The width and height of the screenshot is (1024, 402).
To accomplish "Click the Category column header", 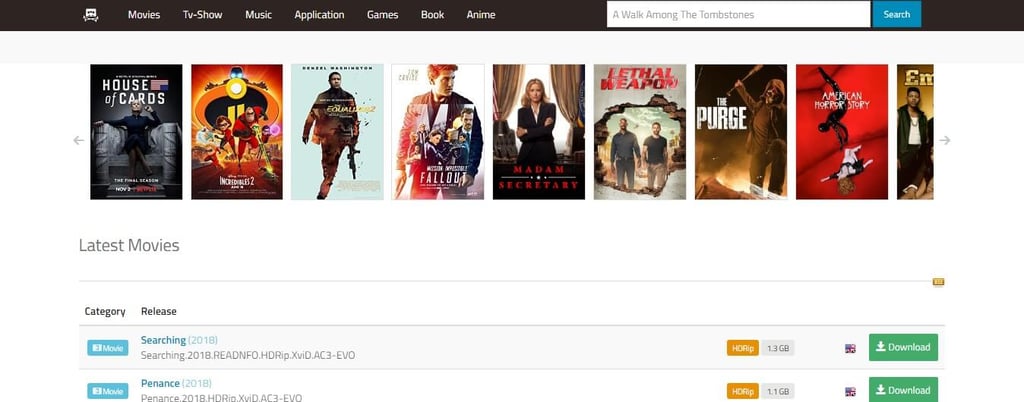I will pos(105,311).
